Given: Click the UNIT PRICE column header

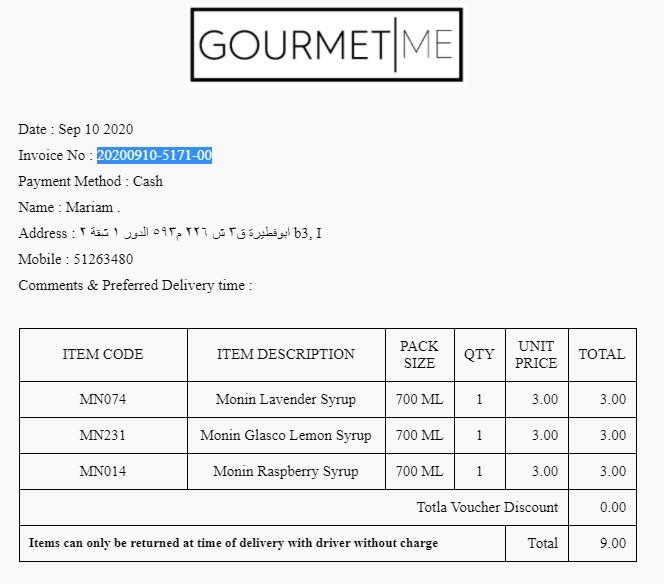Looking at the screenshot, I should click(536, 354).
